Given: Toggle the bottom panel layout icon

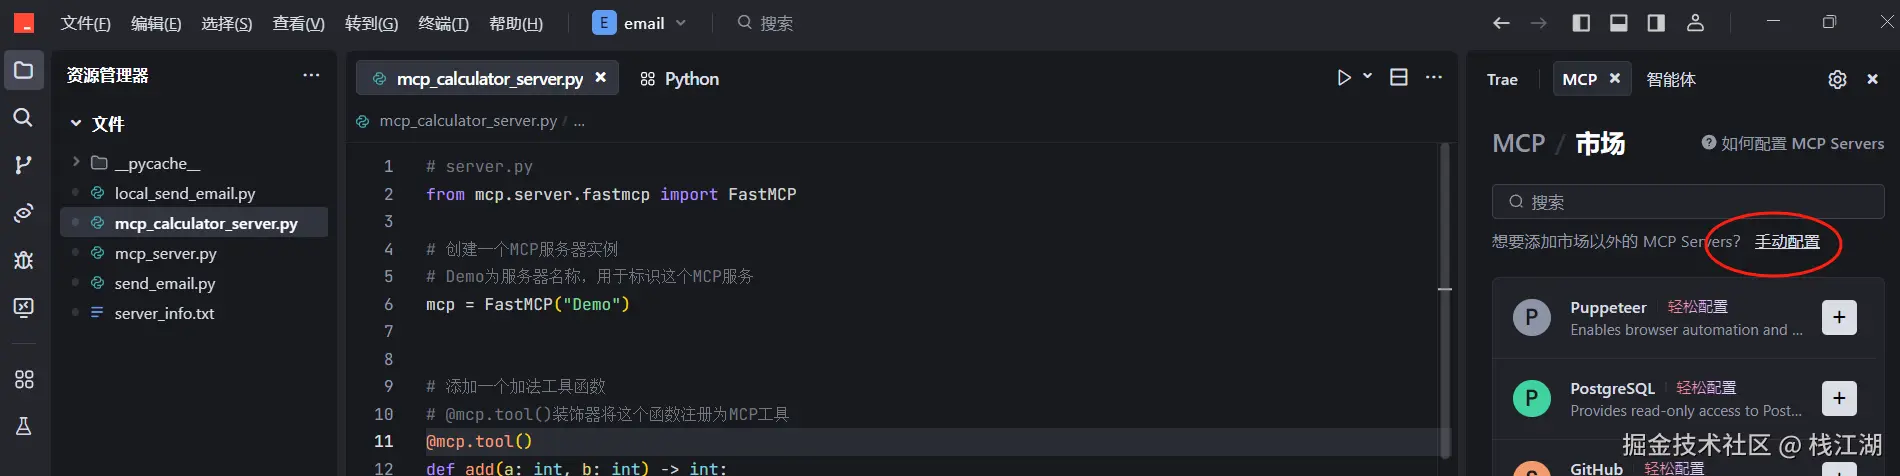Looking at the screenshot, I should point(1618,23).
